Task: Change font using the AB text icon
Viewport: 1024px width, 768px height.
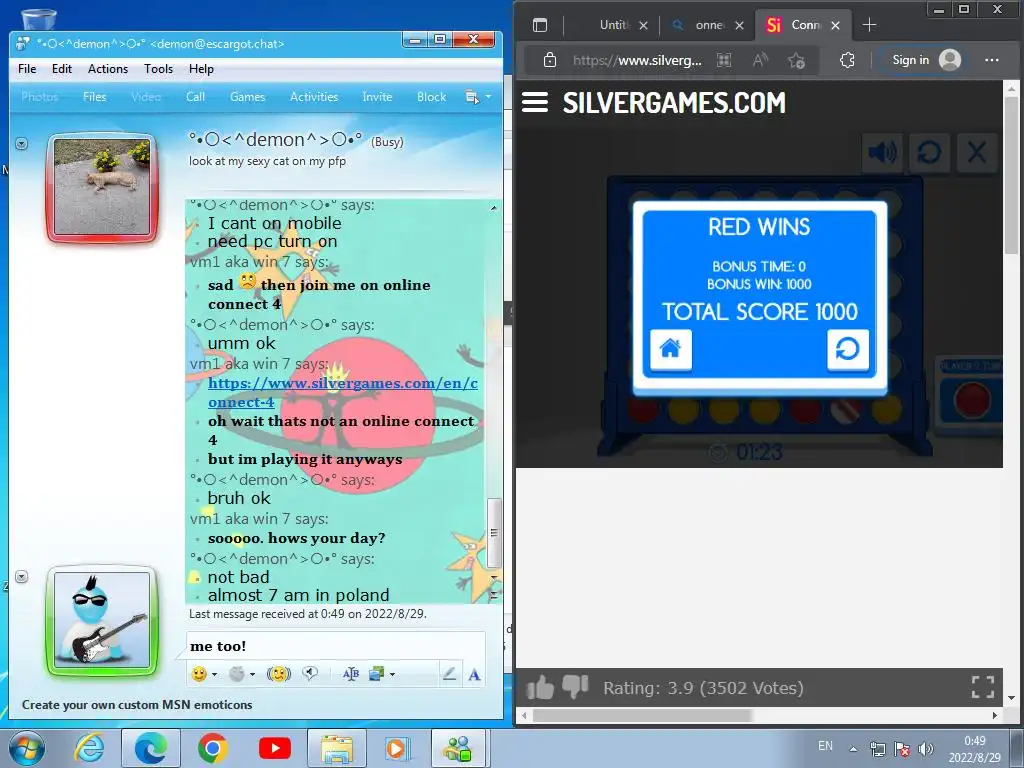Action: click(351, 674)
